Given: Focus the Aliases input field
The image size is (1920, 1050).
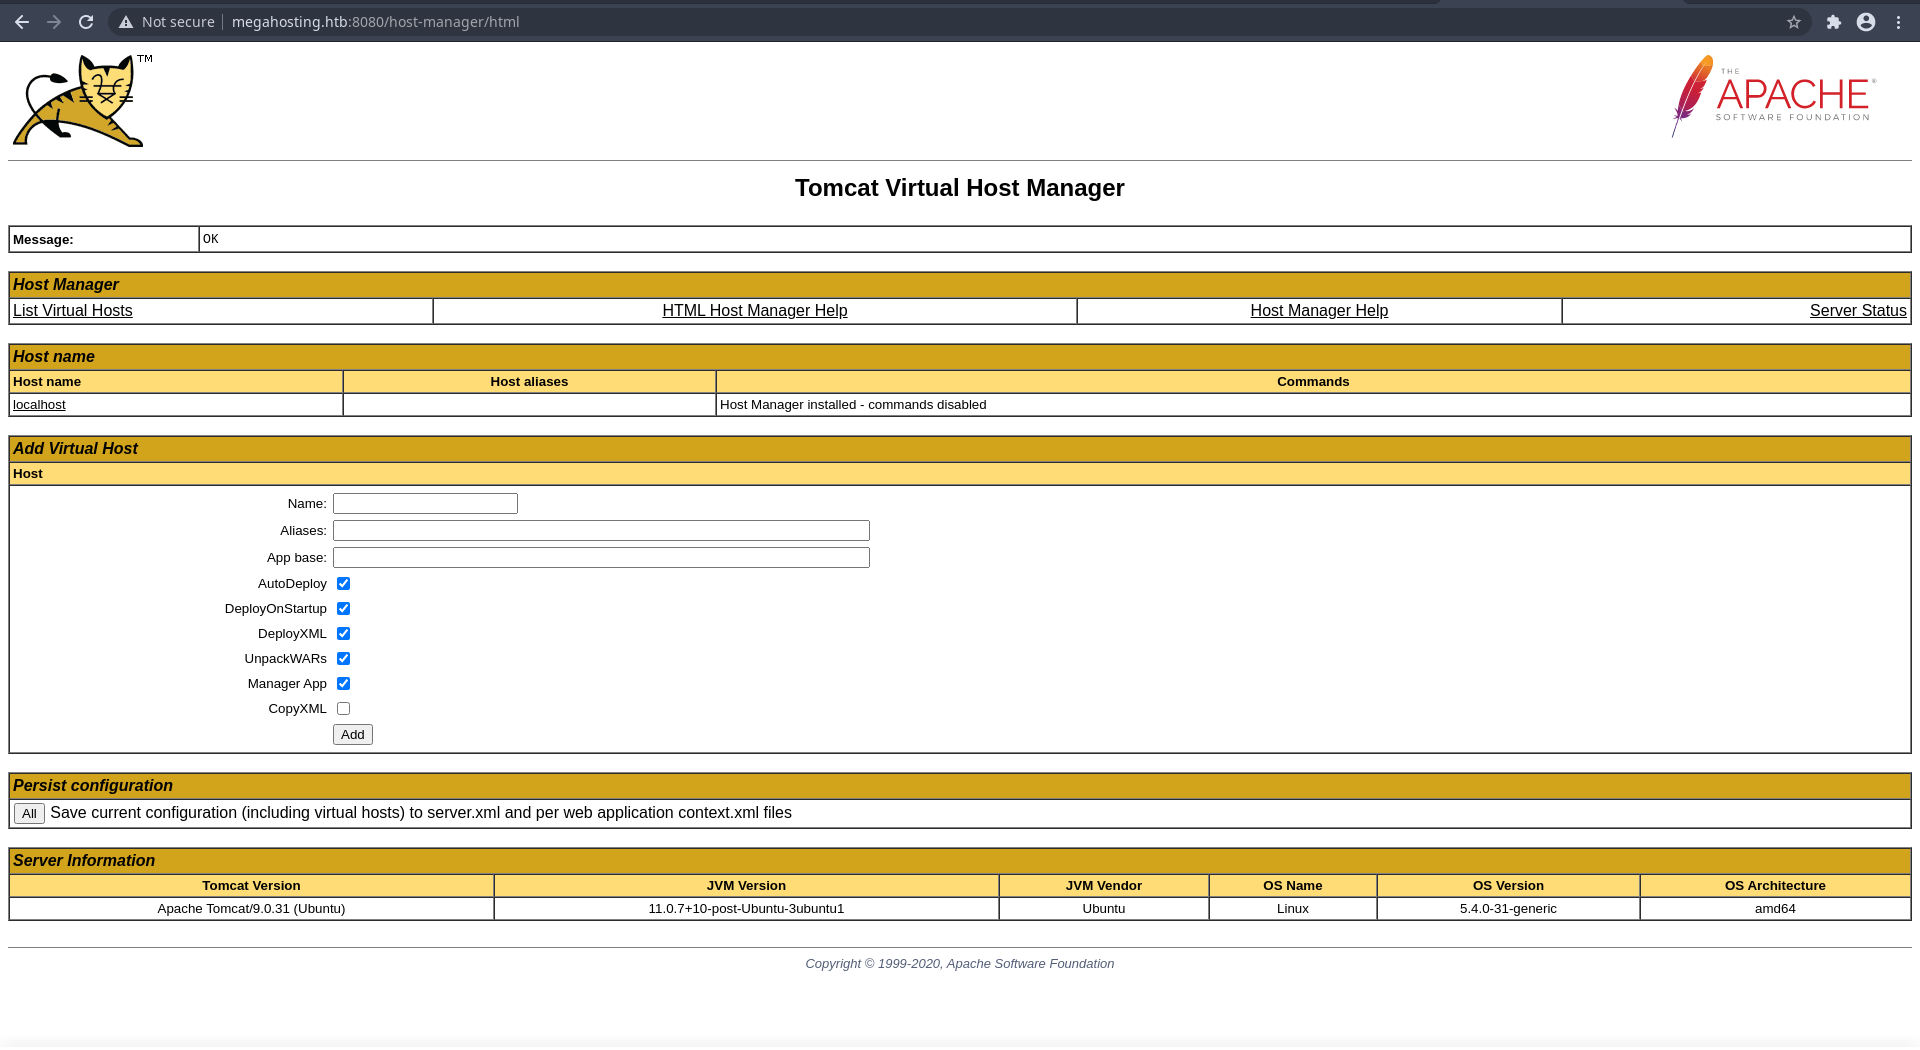Looking at the screenshot, I should tap(601, 531).
